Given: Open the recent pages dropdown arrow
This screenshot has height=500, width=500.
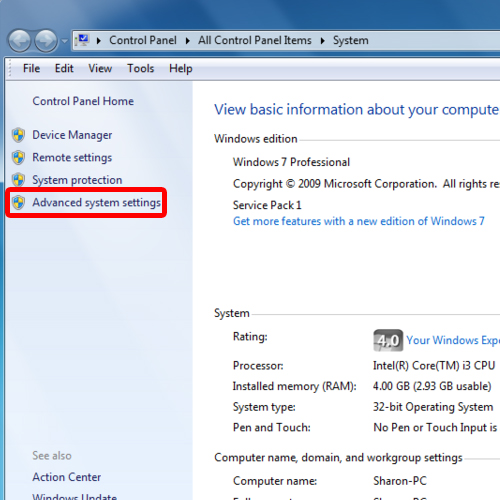Looking at the screenshot, I should 64,41.
